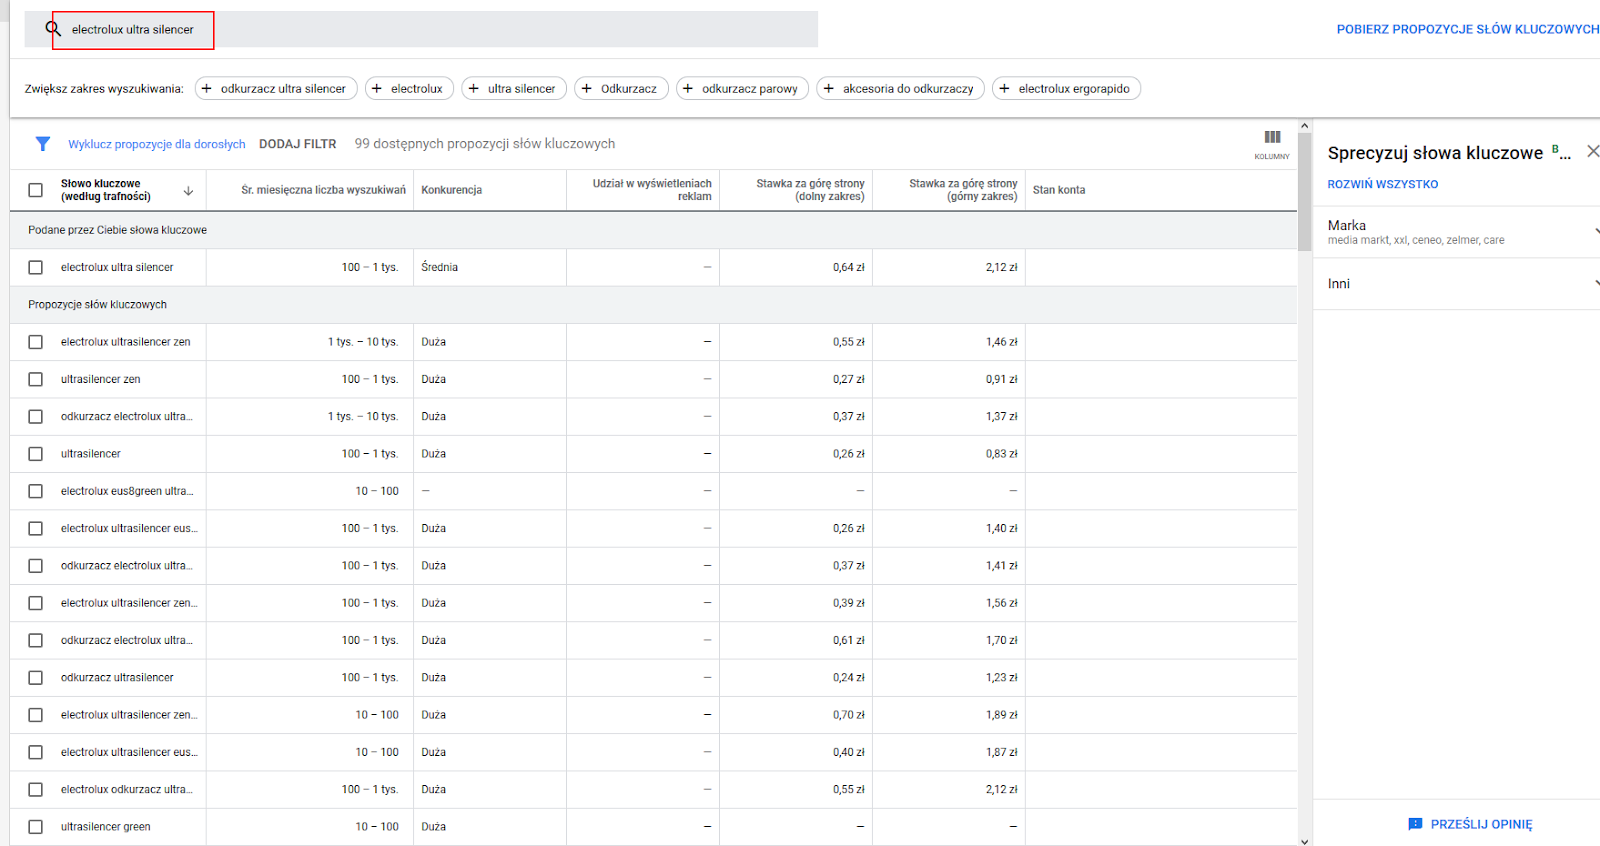Screen dimensions: 1600x846
Task: Click the 1,40 zł bid cell
Action: (1002, 528)
